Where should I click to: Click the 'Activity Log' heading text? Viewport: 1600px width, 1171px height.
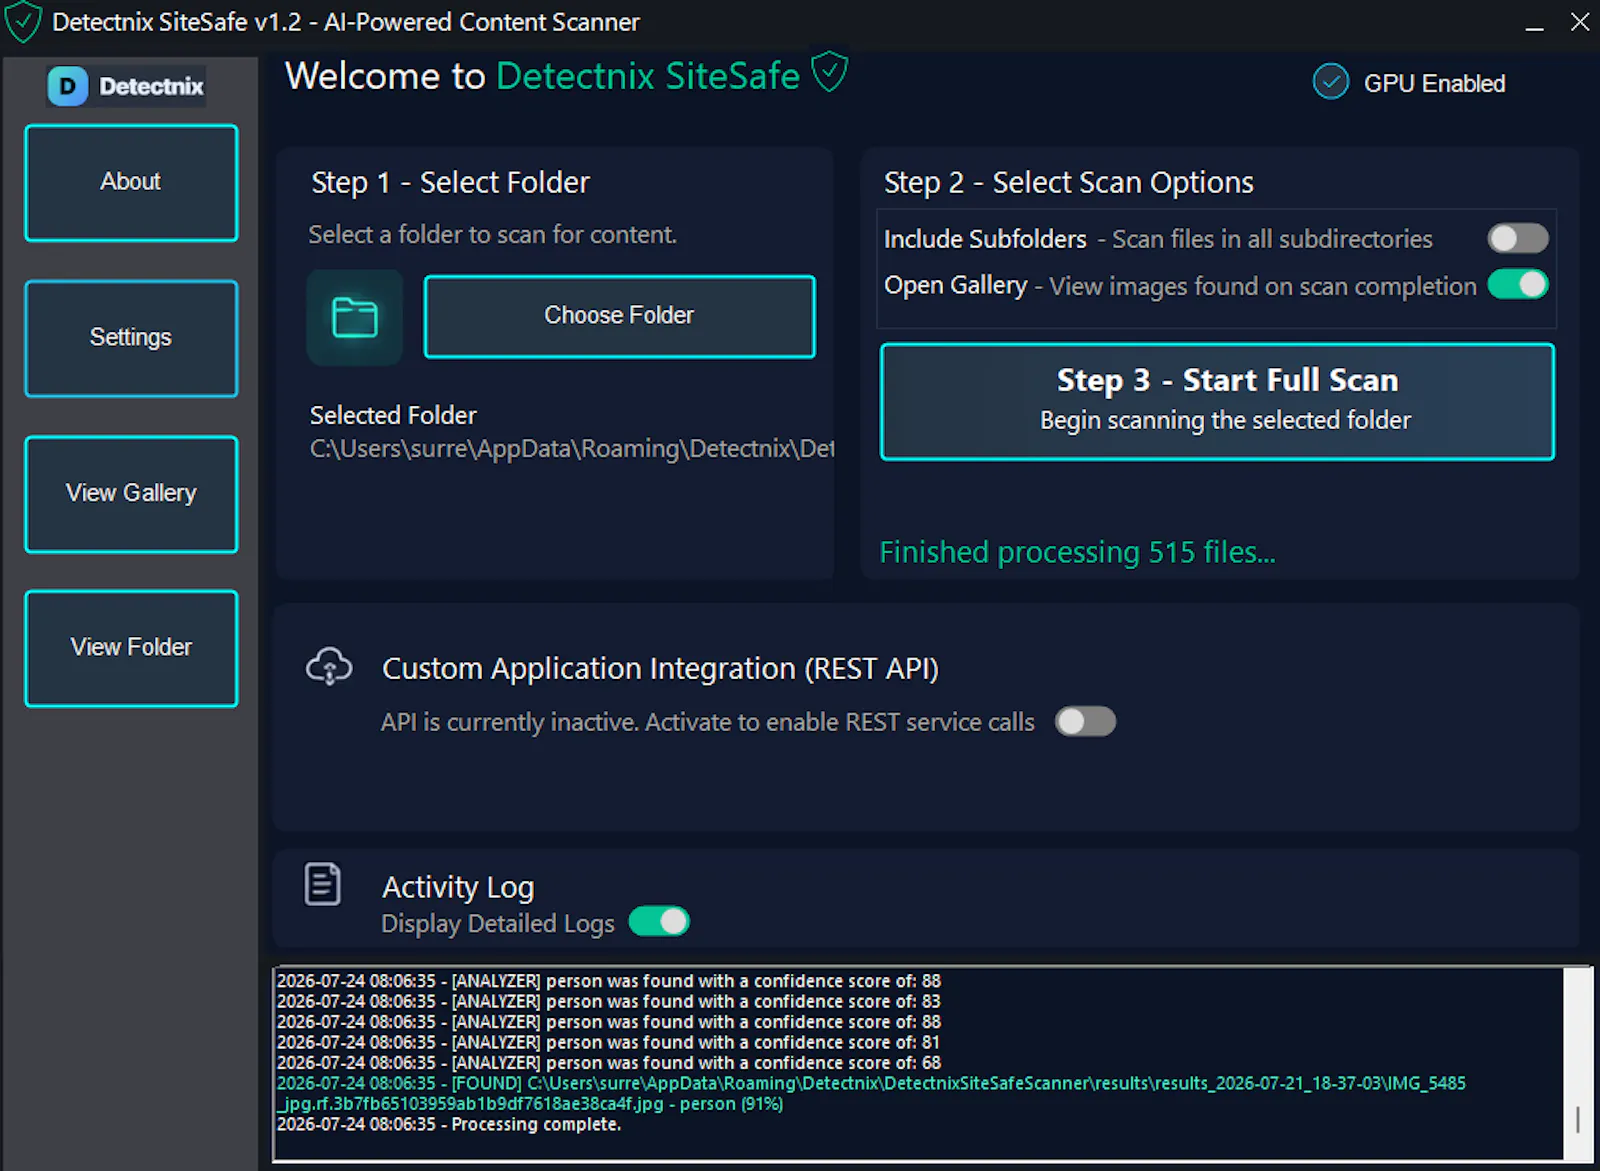[458, 887]
